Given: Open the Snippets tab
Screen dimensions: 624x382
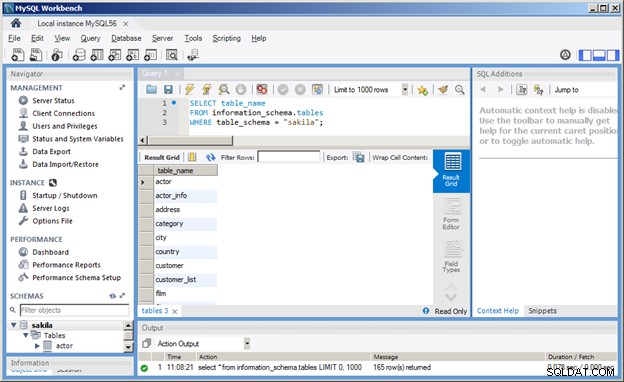Looking at the screenshot, I should click(542, 311).
